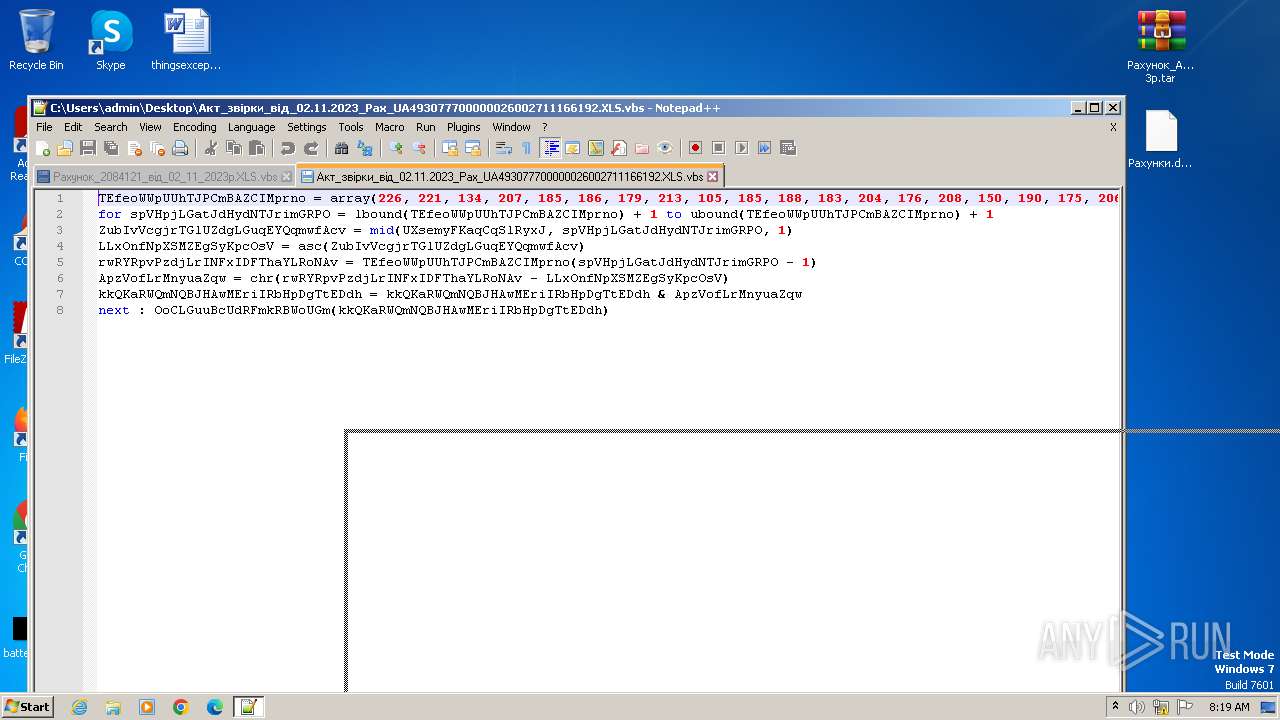Open the Macro menu
The height and width of the screenshot is (720, 1280).
(390, 127)
